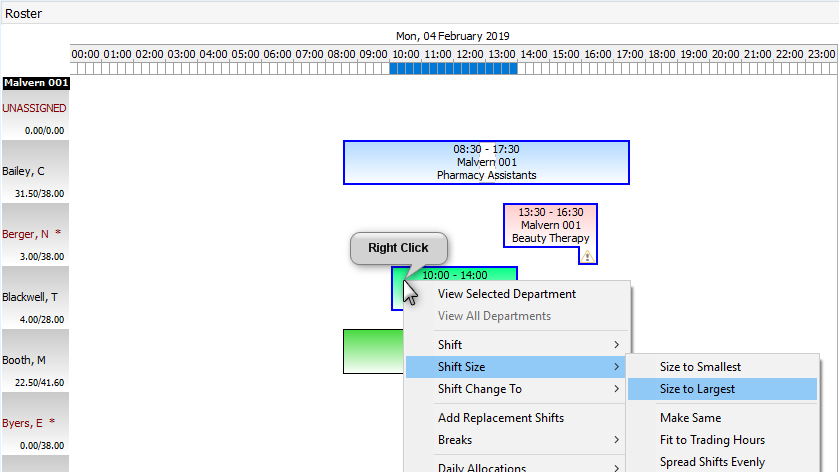Click the 08:00 hour on timeline

coord(341,55)
